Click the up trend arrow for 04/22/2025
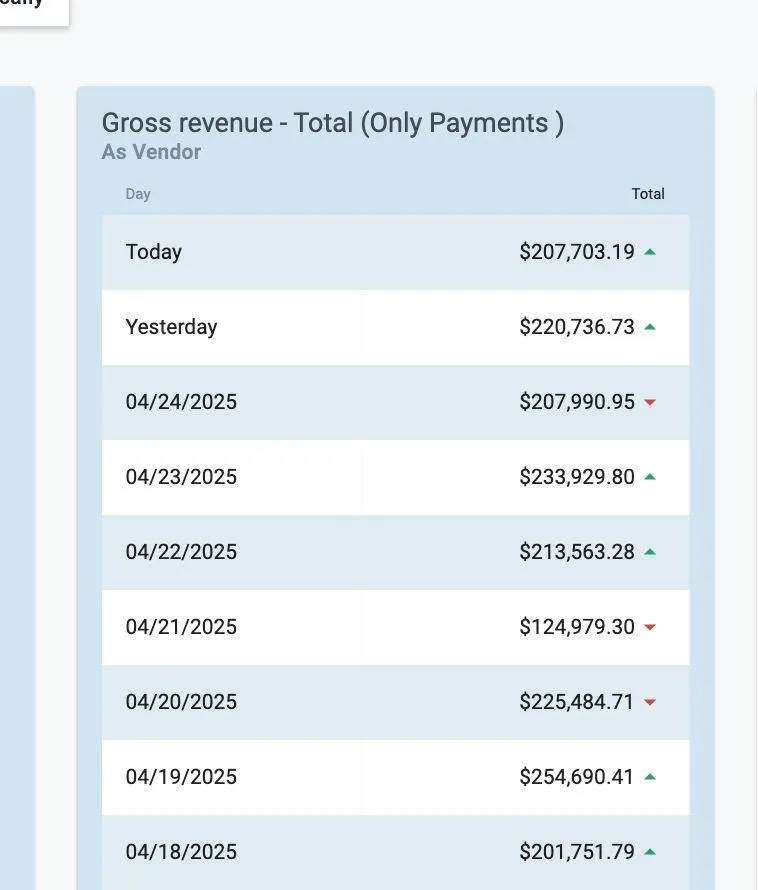Viewport: 758px width, 890px height. click(x=650, y=552)
